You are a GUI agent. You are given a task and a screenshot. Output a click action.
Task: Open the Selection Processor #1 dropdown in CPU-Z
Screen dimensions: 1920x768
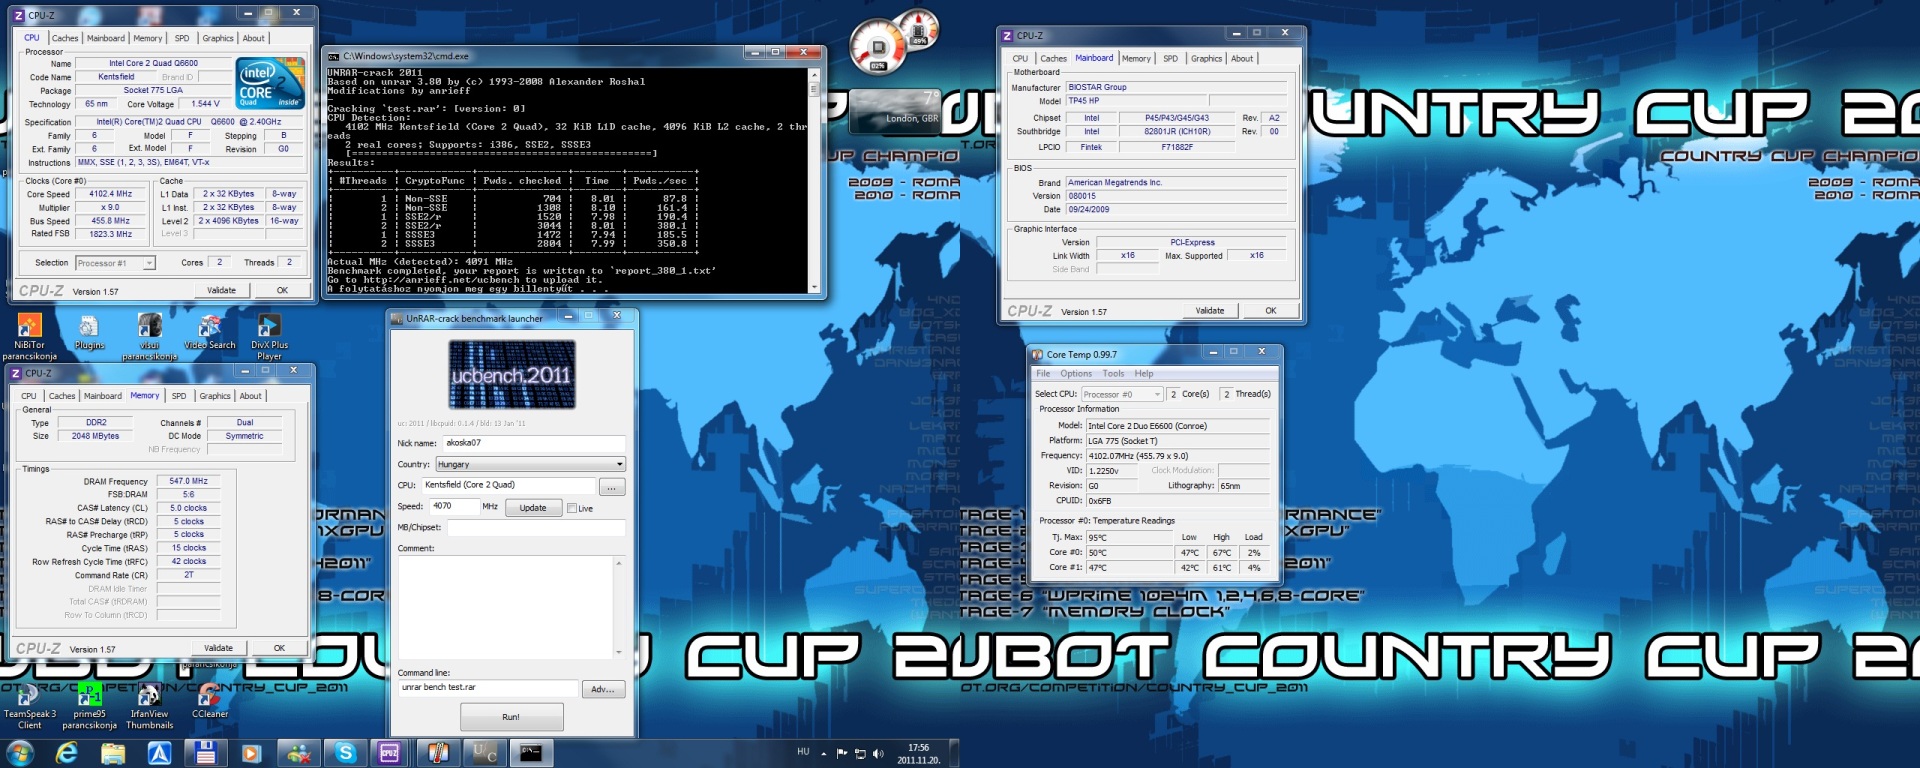pos(115,263)
